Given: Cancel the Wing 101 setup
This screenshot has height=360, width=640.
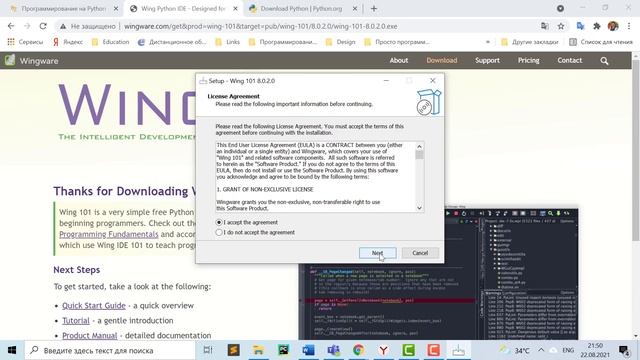Looking at the screenshot, I should point(420,253).
